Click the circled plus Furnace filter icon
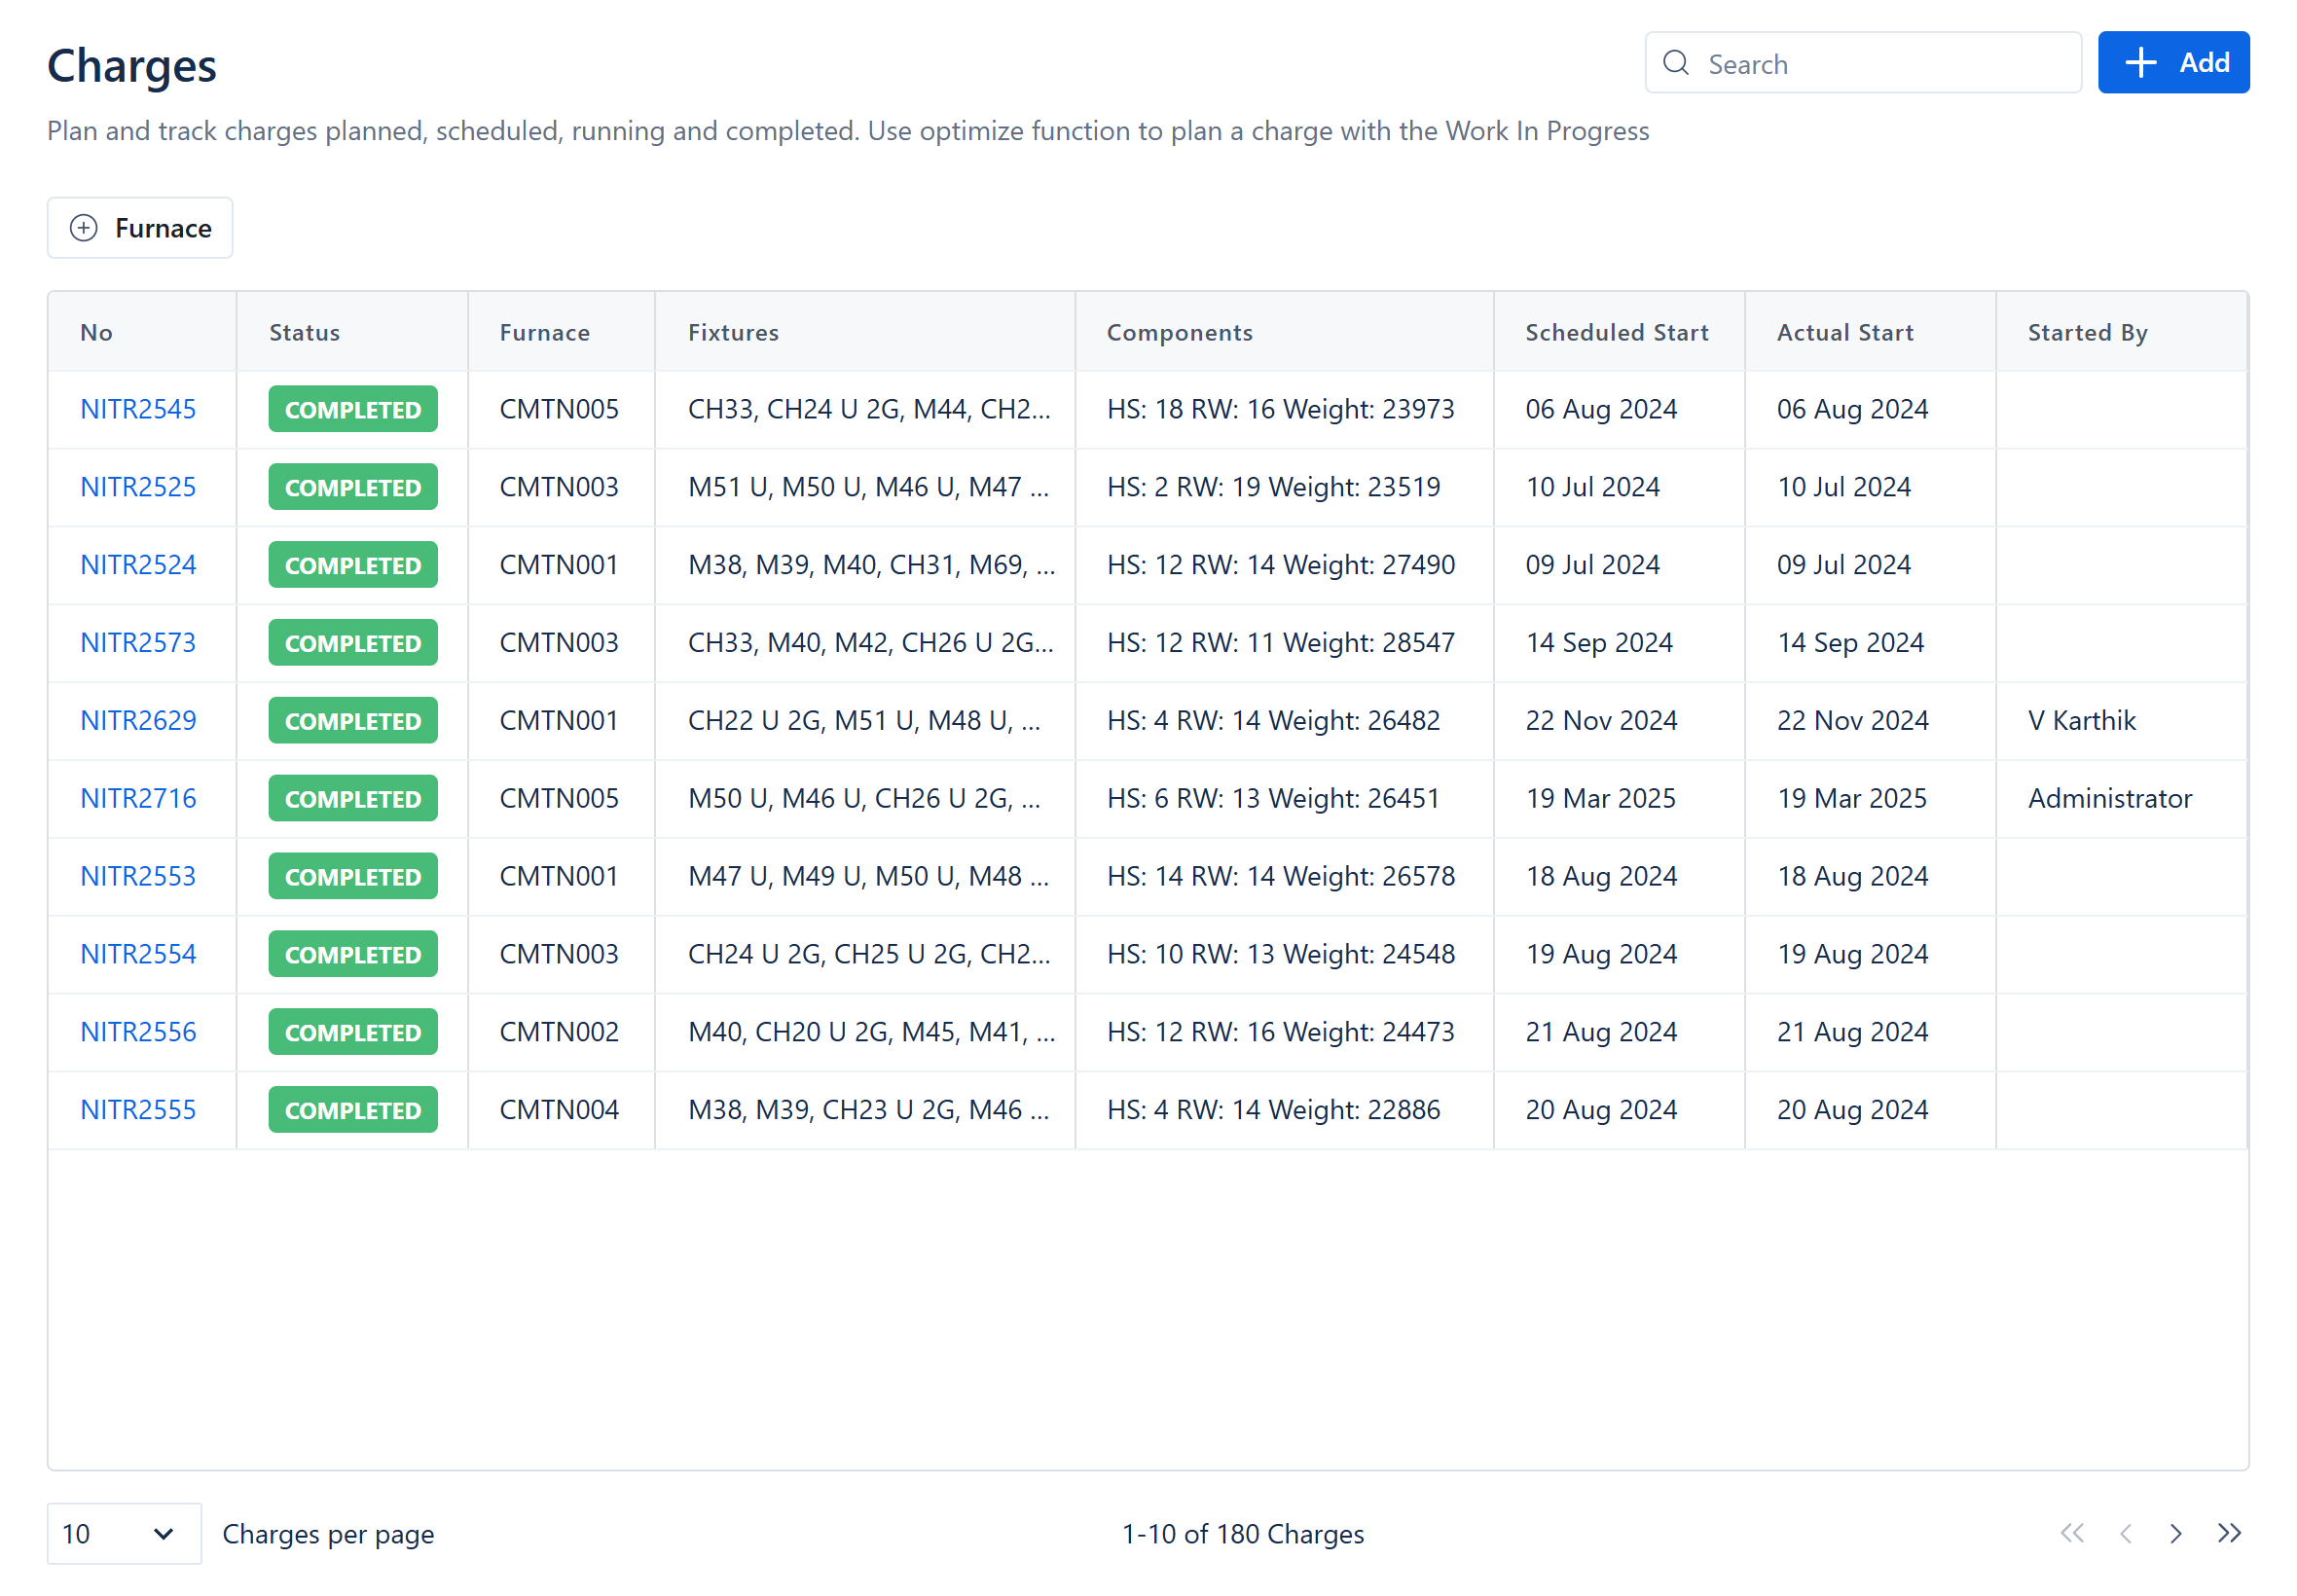 (x=84, y=228)
